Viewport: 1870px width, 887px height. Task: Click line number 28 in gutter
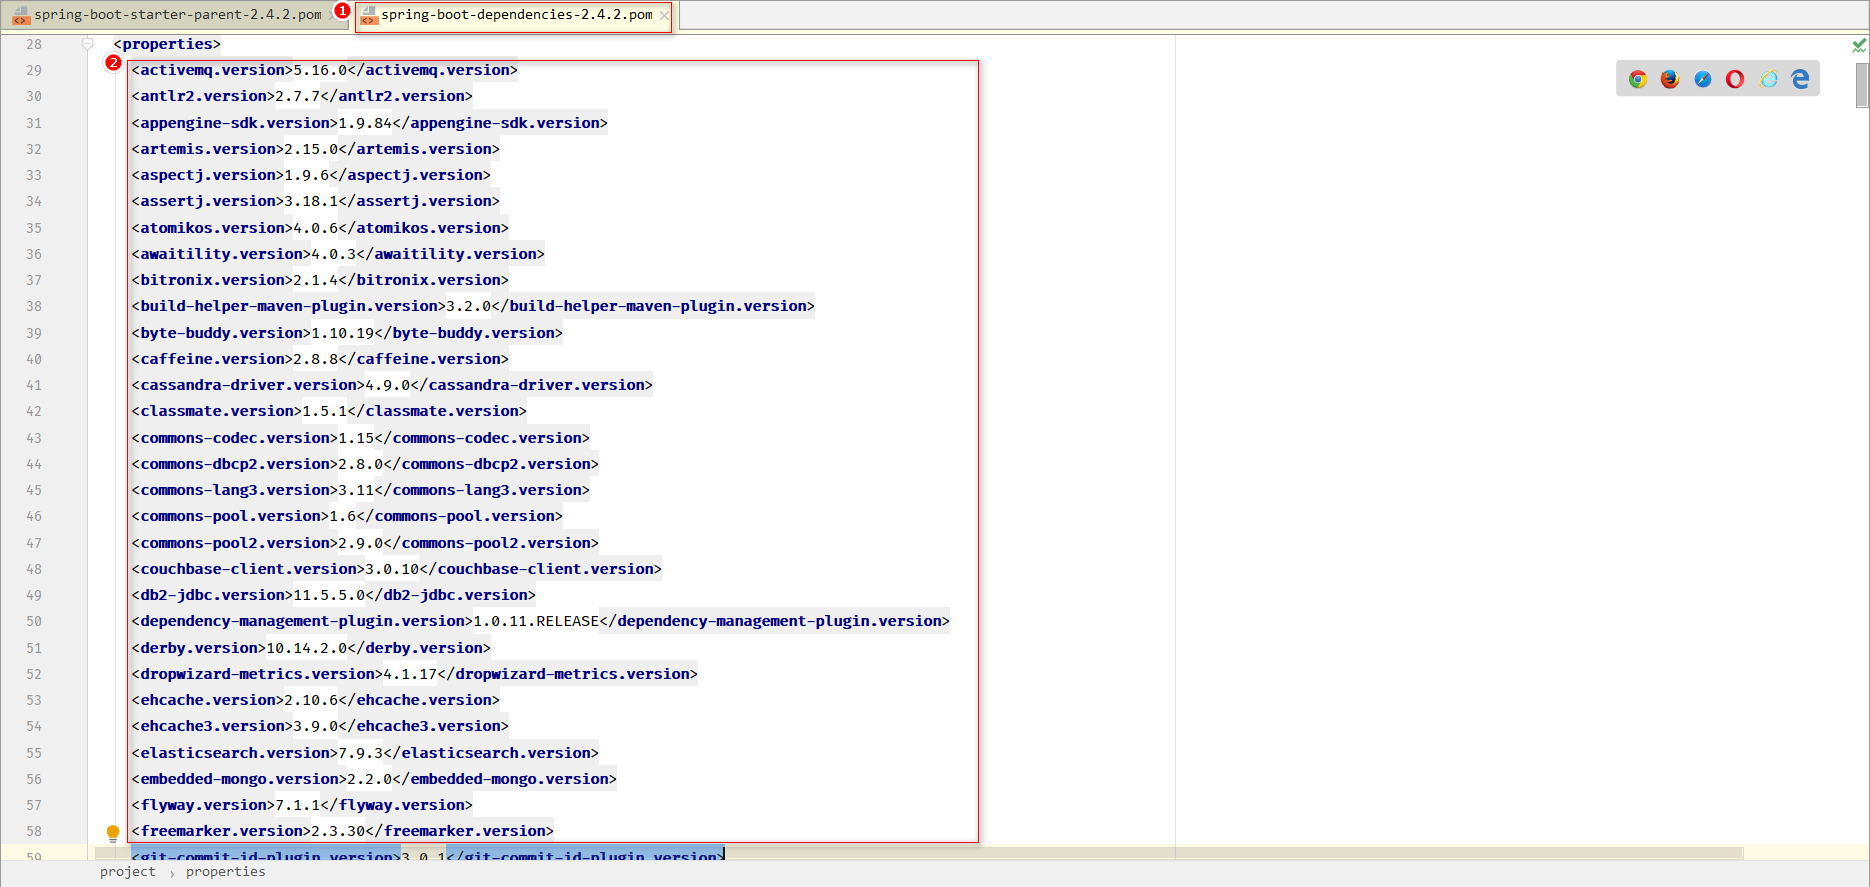click(34, 44)
